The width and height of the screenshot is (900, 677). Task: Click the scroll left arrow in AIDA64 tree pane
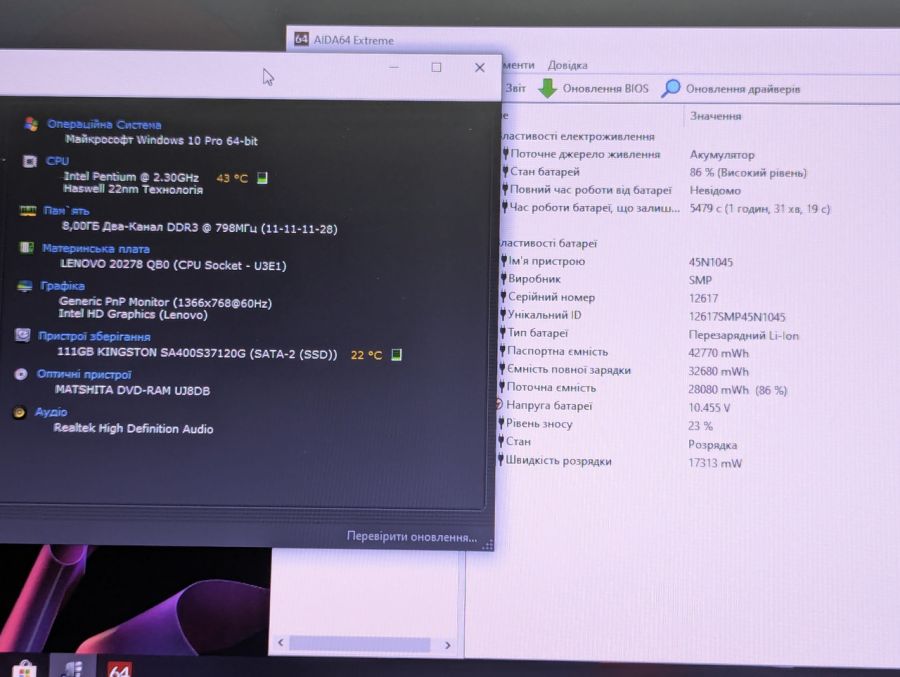pyautogui.click(x=281, y=643)
